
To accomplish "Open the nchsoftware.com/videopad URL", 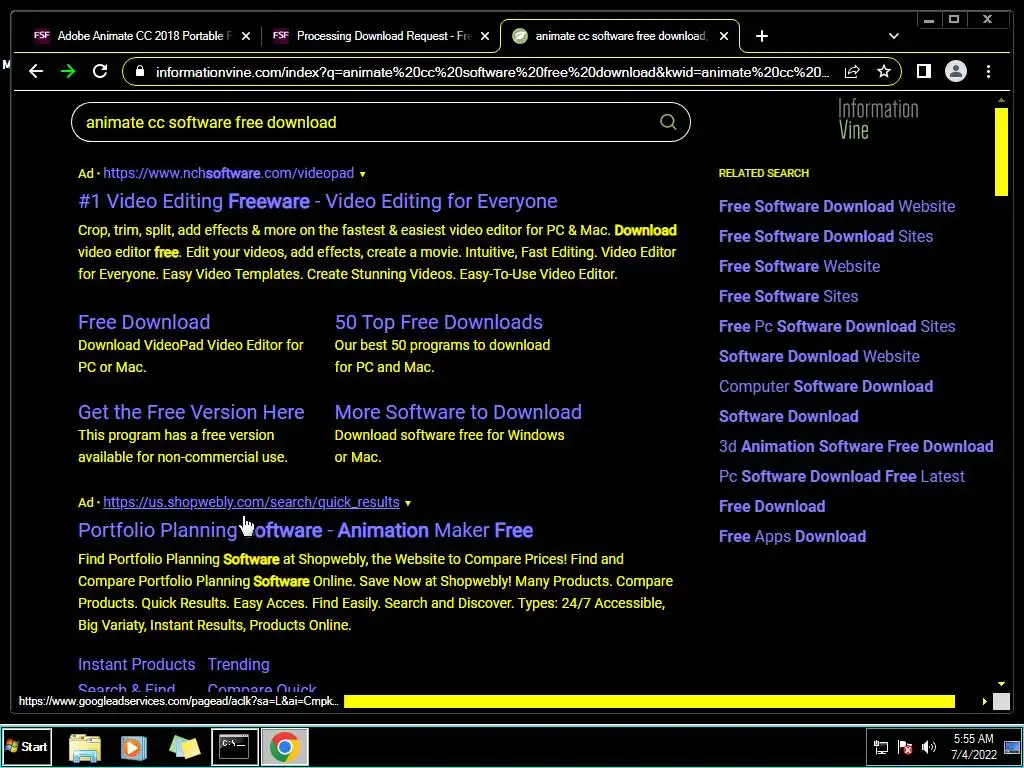I will [229, 173].
